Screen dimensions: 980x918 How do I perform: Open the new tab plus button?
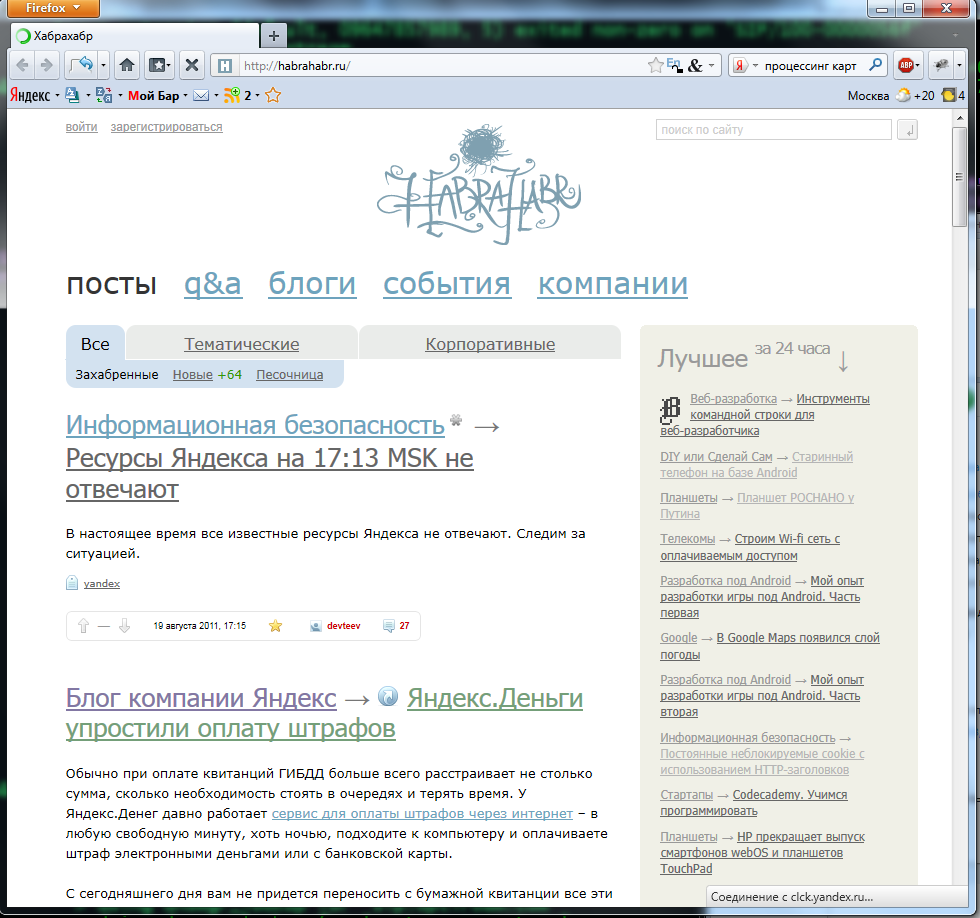point(274,36)
